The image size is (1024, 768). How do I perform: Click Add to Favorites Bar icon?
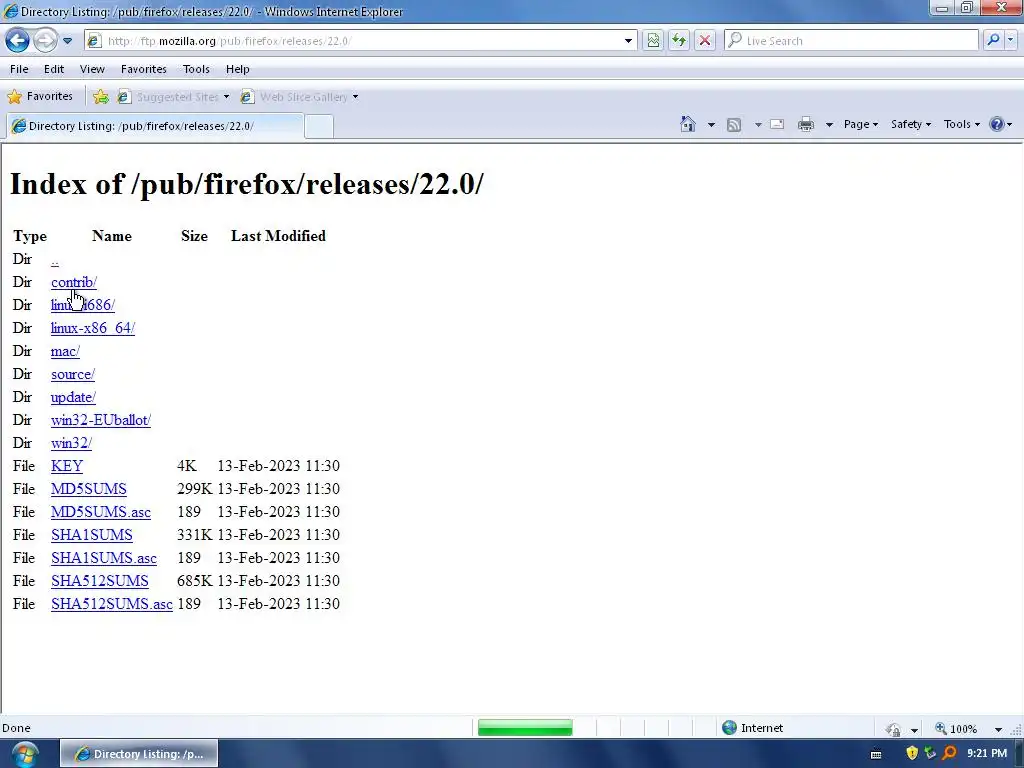(x=101, y=97)
